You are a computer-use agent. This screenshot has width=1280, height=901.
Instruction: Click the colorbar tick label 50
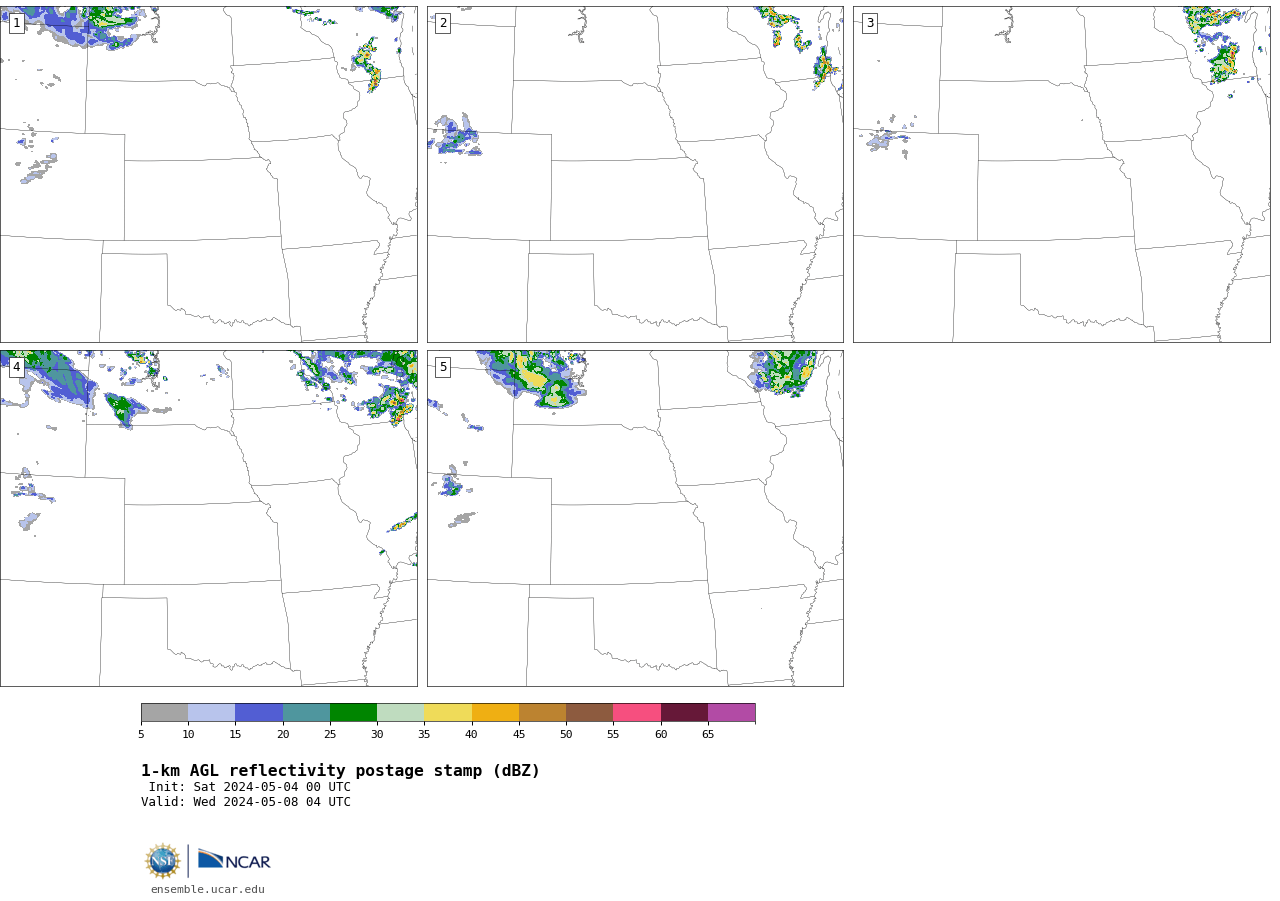pos(566,734)
